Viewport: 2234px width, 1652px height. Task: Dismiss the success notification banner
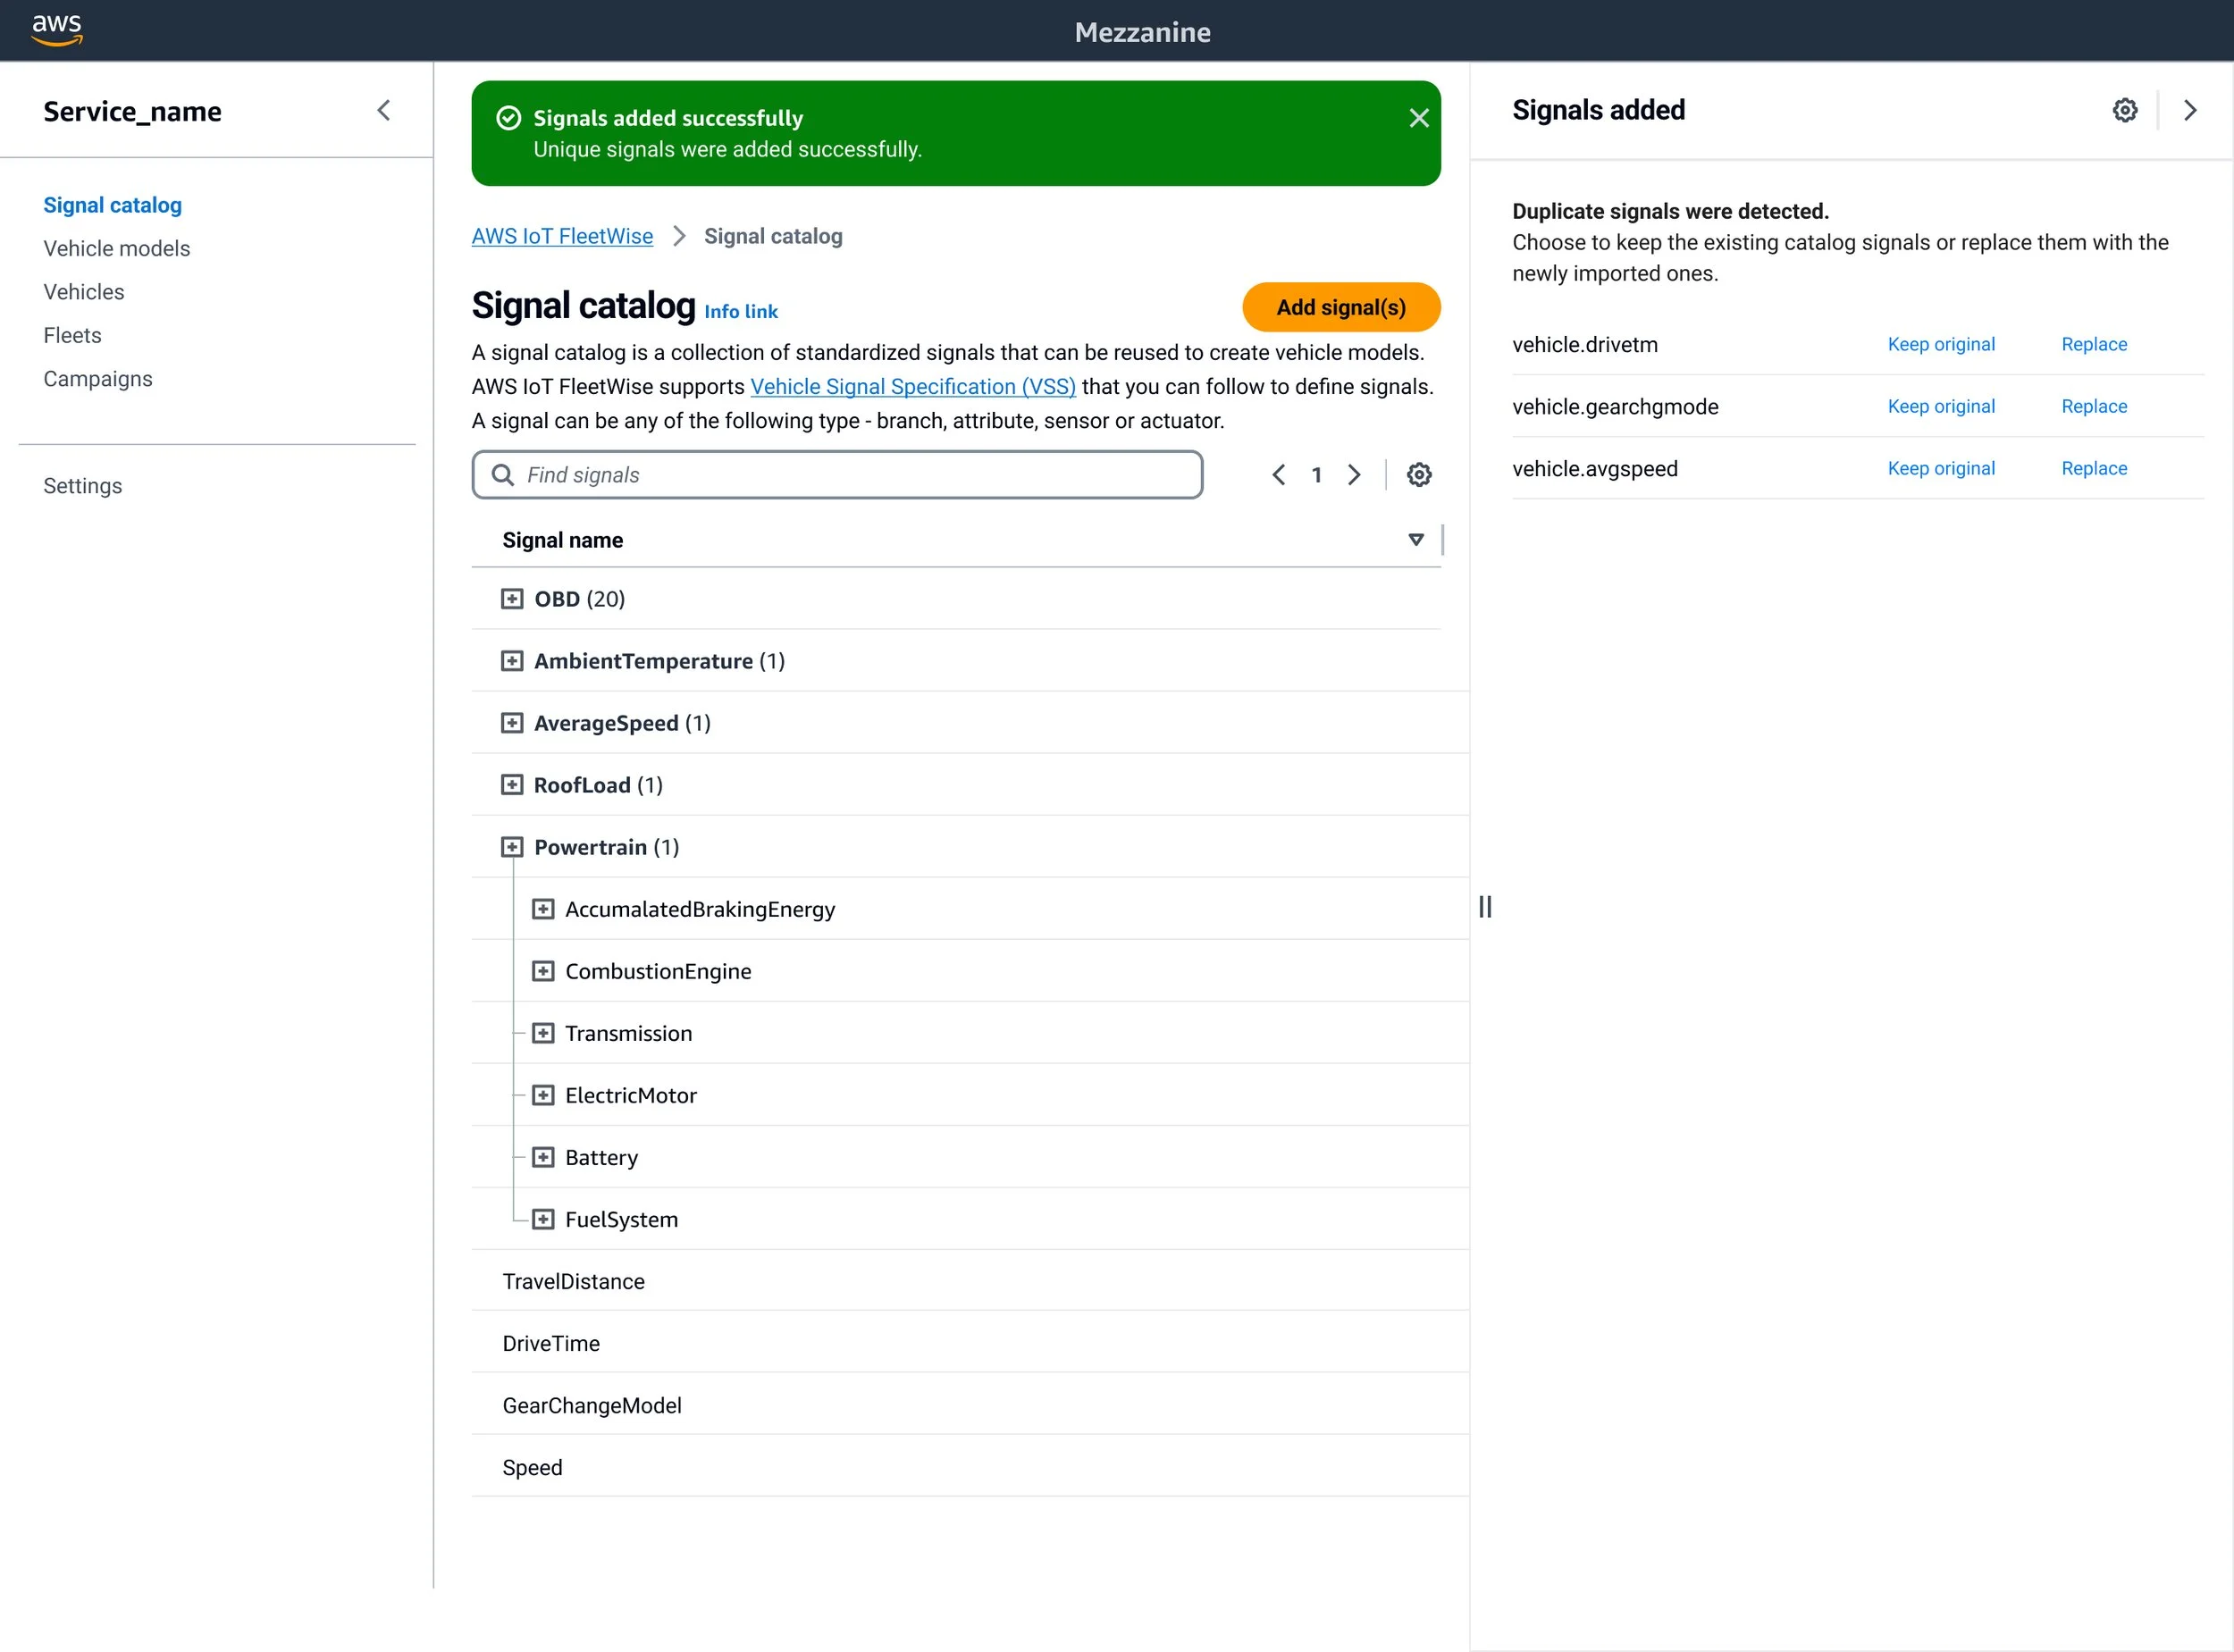tap(1418, 118)
